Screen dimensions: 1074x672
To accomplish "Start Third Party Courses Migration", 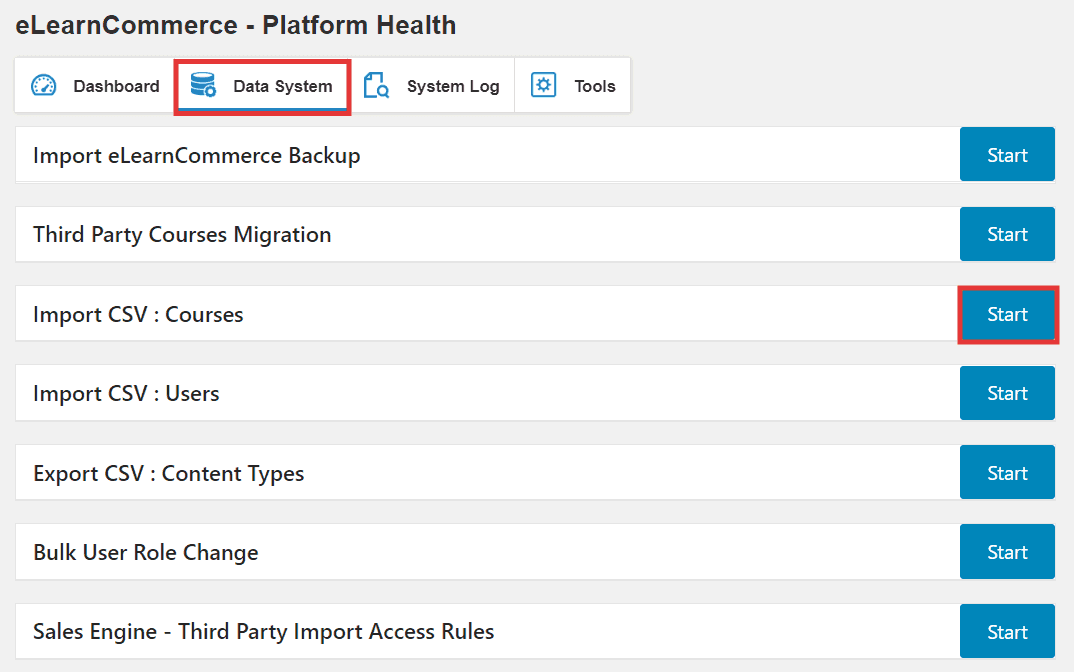I will [x=1007, y=234].
